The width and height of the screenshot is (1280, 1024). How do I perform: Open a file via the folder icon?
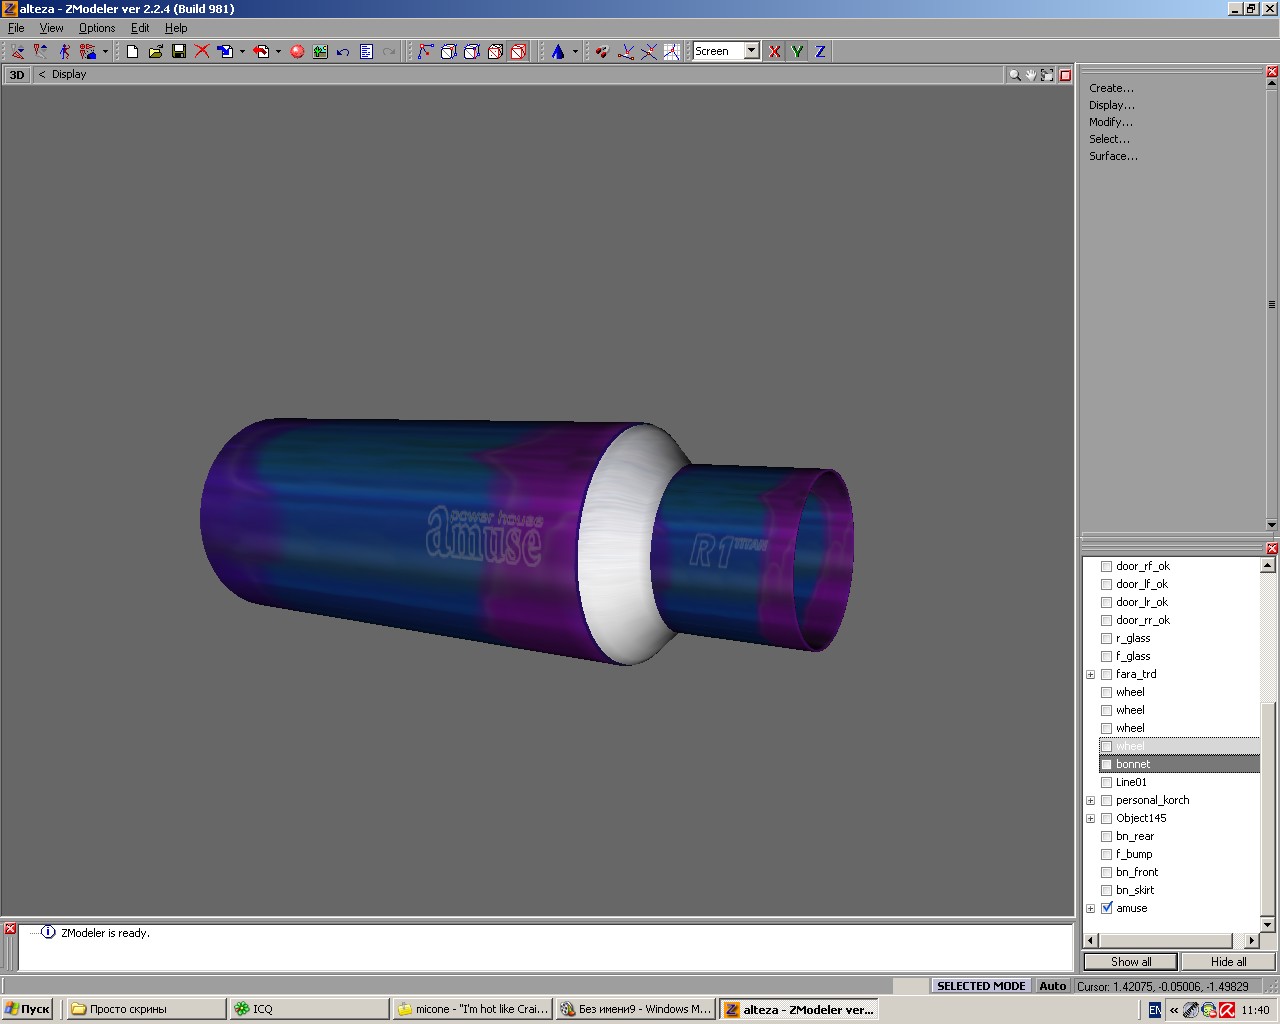pyautogui.click(x=155, y=51)
